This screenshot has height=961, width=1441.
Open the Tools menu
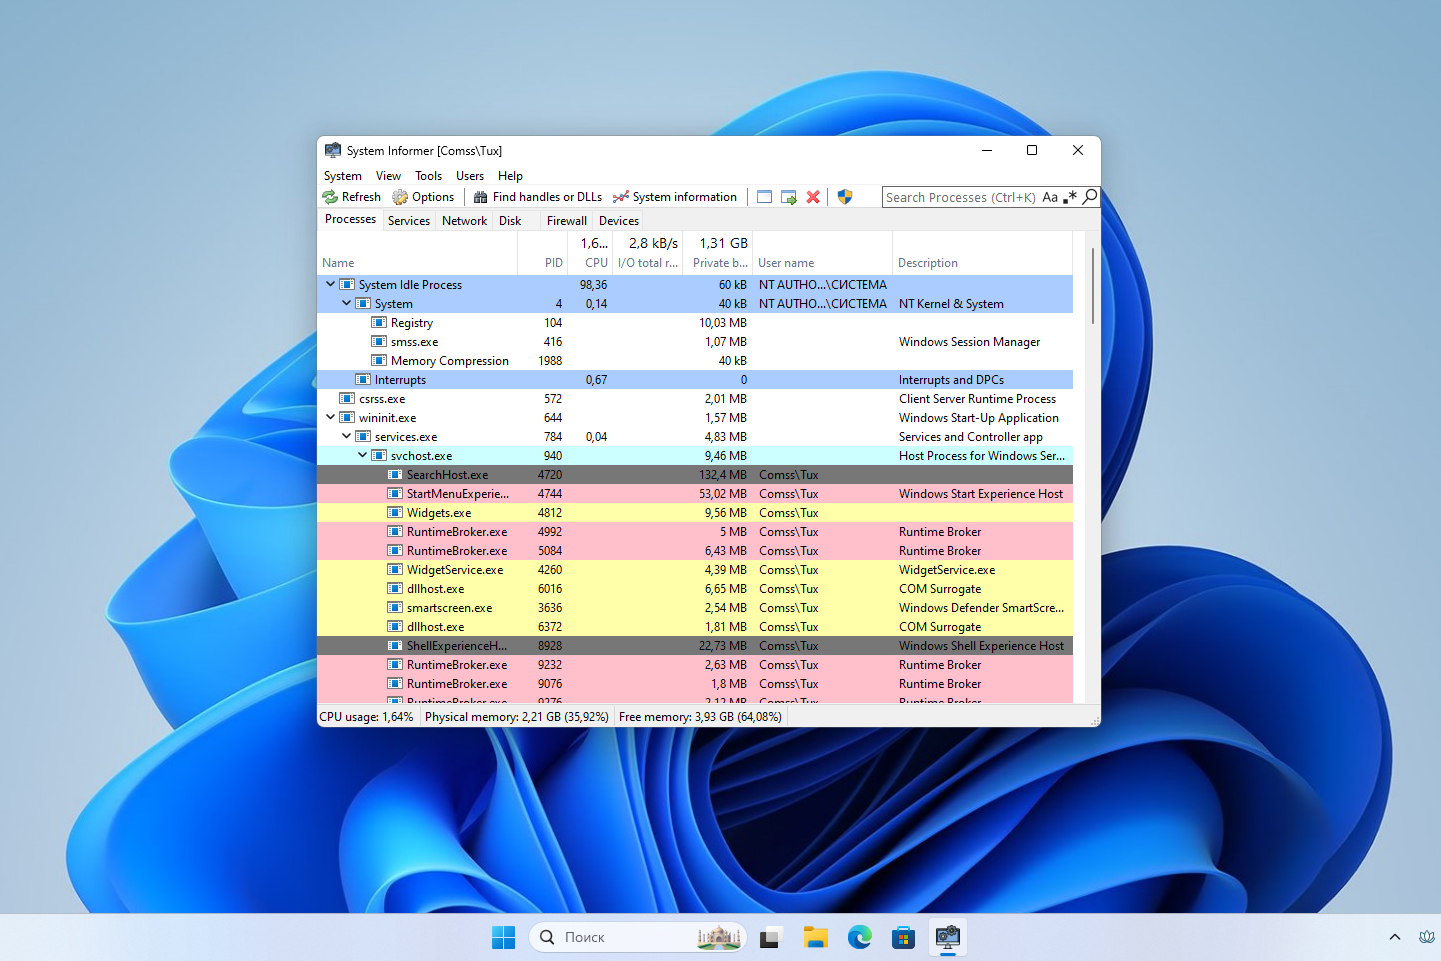(x=429, y=176)
